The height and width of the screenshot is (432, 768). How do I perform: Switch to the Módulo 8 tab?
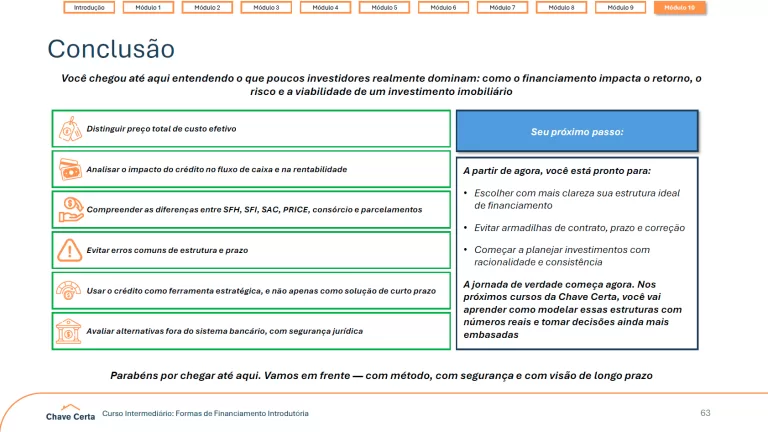point(561,8)
